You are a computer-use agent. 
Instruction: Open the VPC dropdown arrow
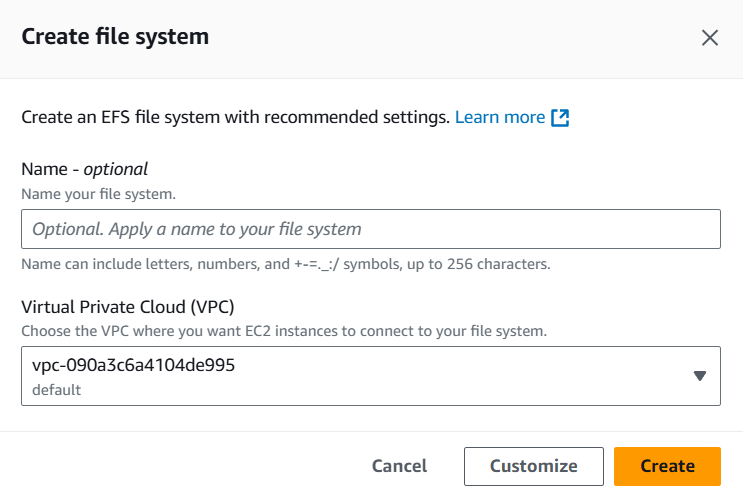(700, 376)
